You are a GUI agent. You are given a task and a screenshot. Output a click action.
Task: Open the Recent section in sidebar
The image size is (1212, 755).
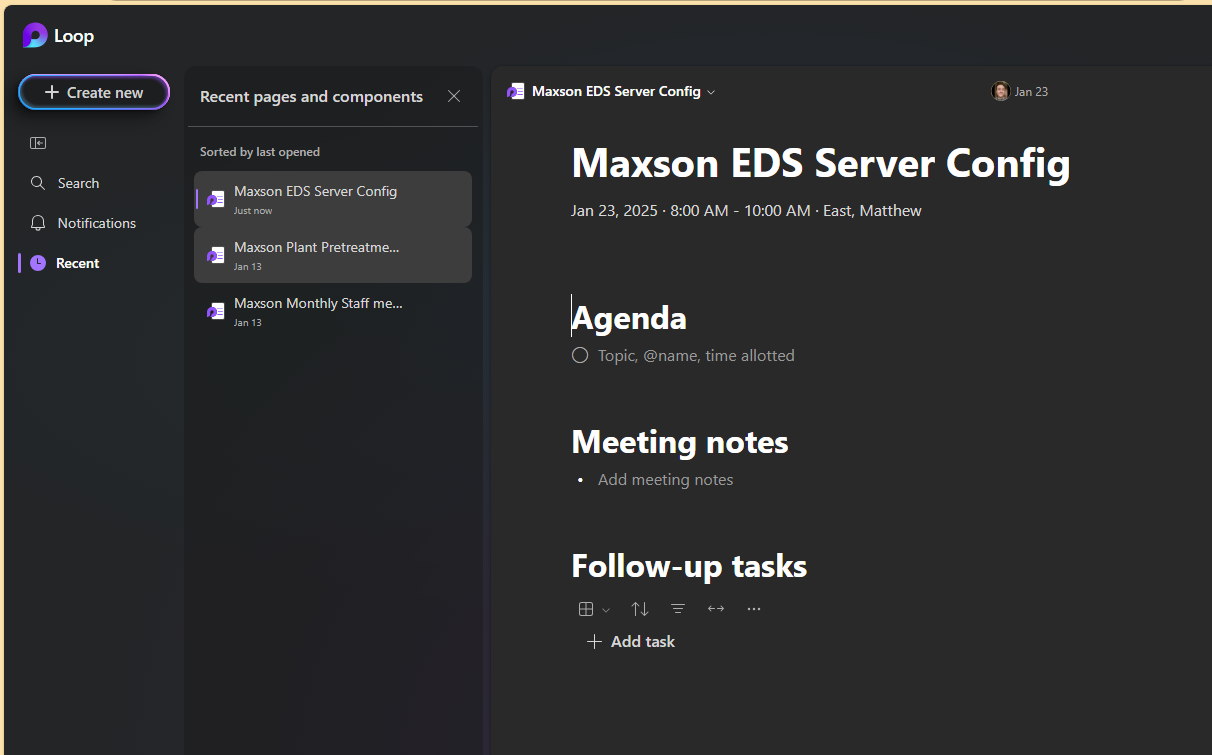77,263
